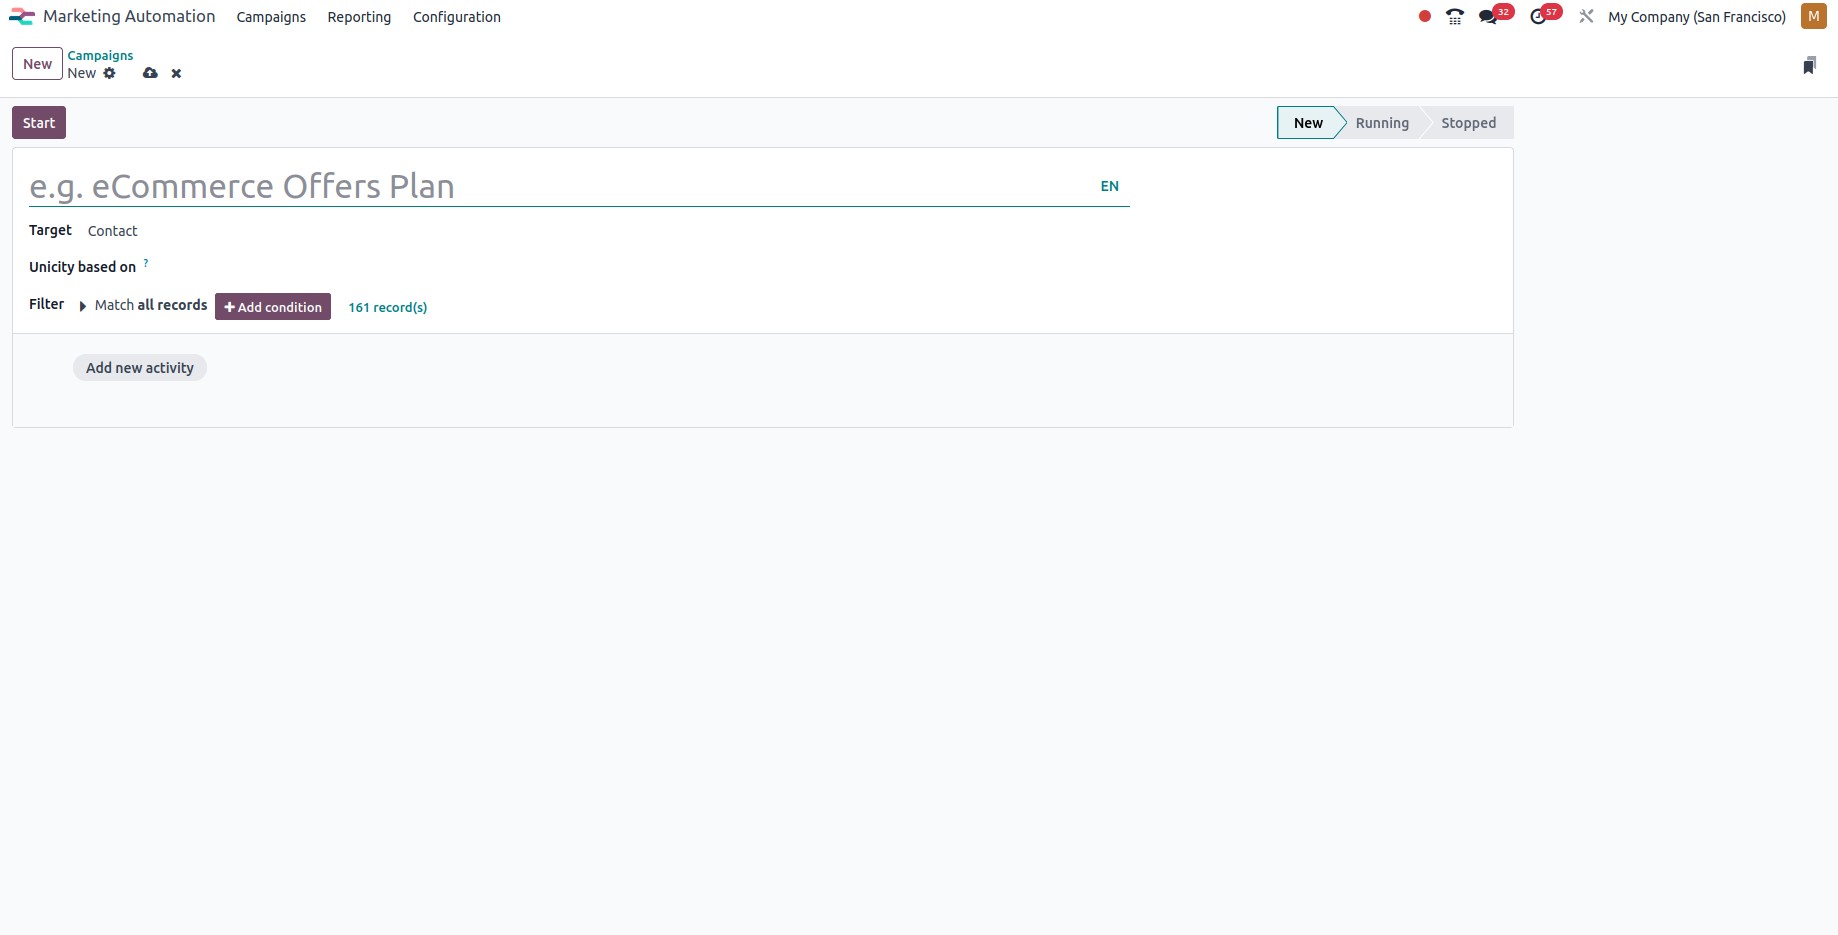This screenshot has height=935, width=1838.
Task: Start the campaign
Action: (x=38, y=122)
